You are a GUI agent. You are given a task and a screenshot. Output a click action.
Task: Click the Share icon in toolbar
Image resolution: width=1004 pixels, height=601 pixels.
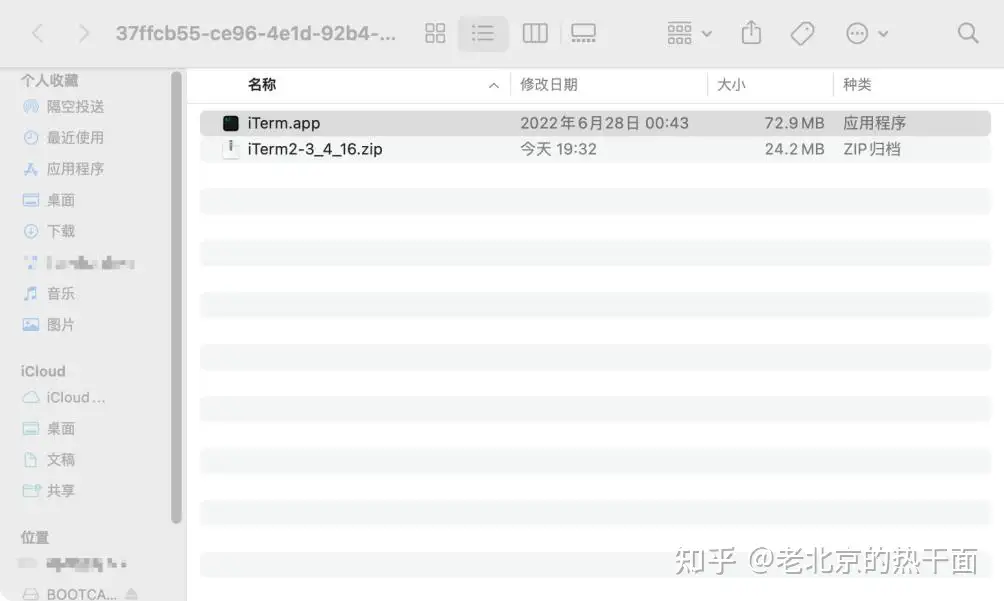751,33
